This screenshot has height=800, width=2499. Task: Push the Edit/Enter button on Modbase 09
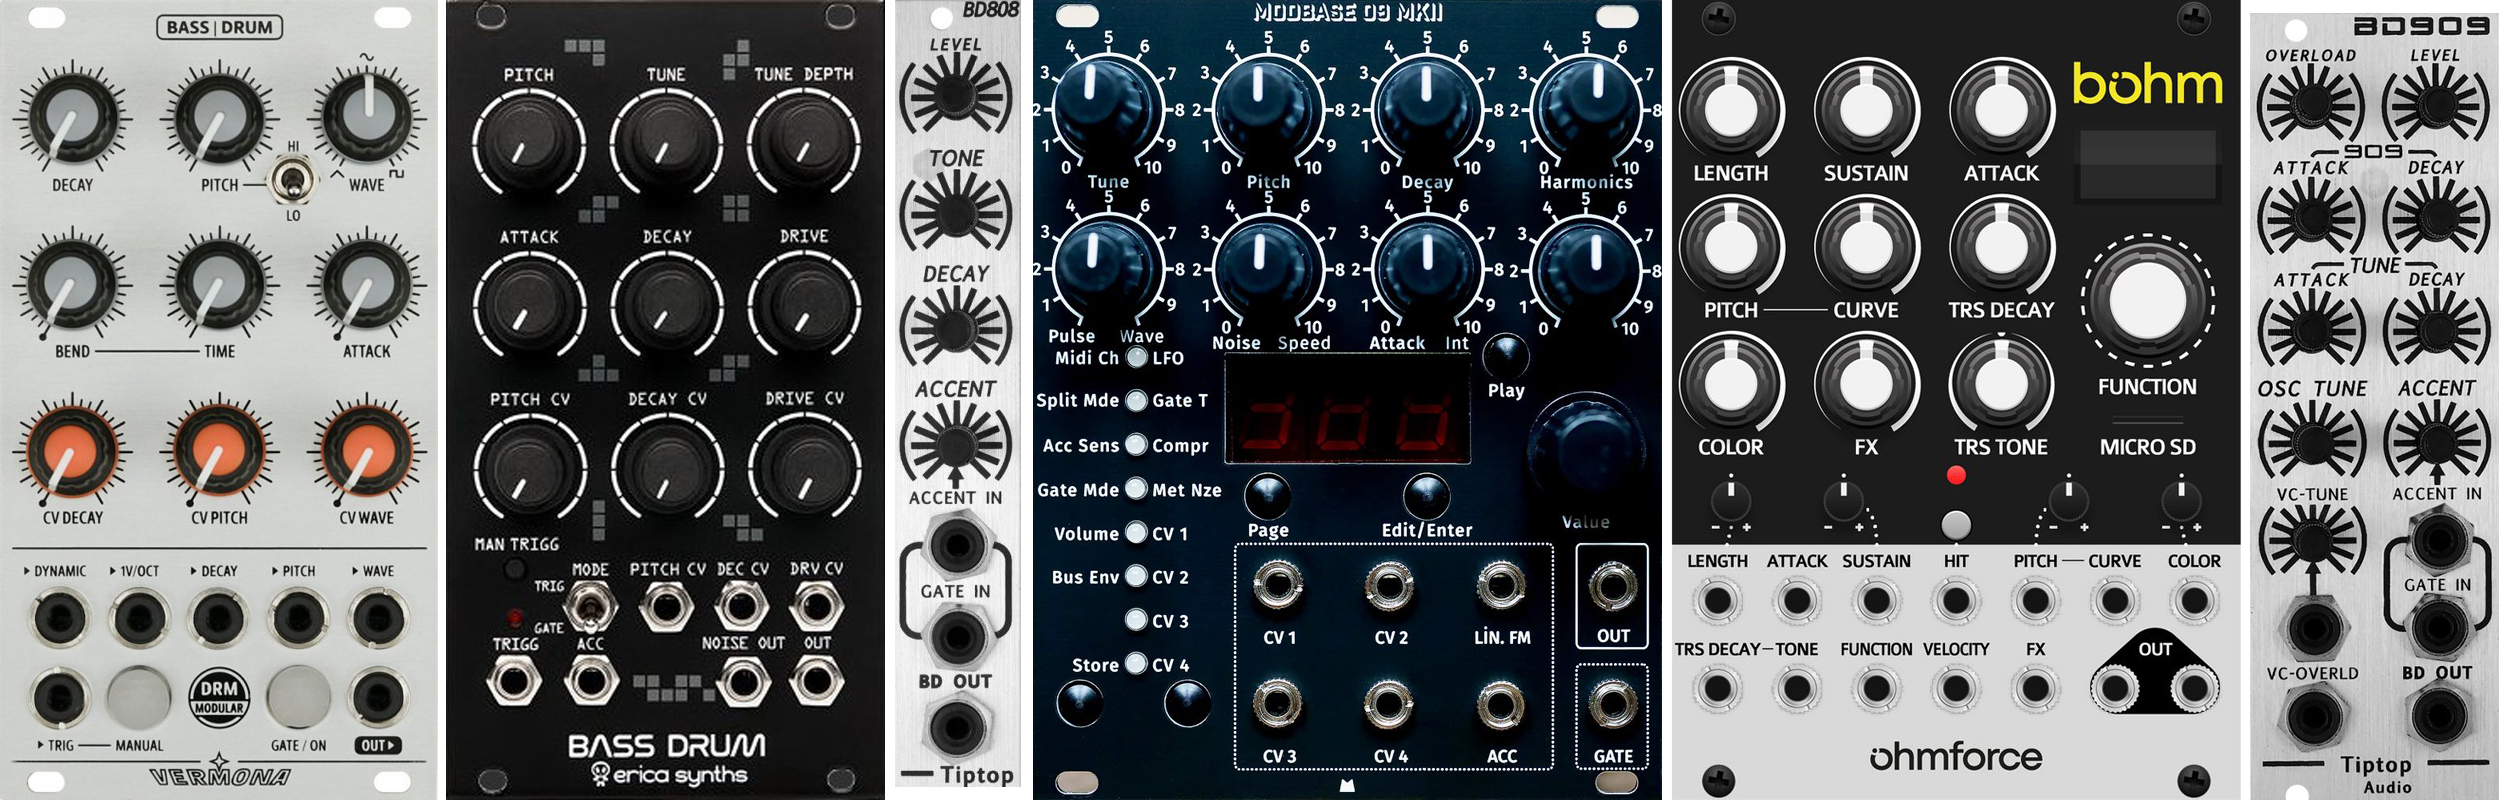(1427, 496)
